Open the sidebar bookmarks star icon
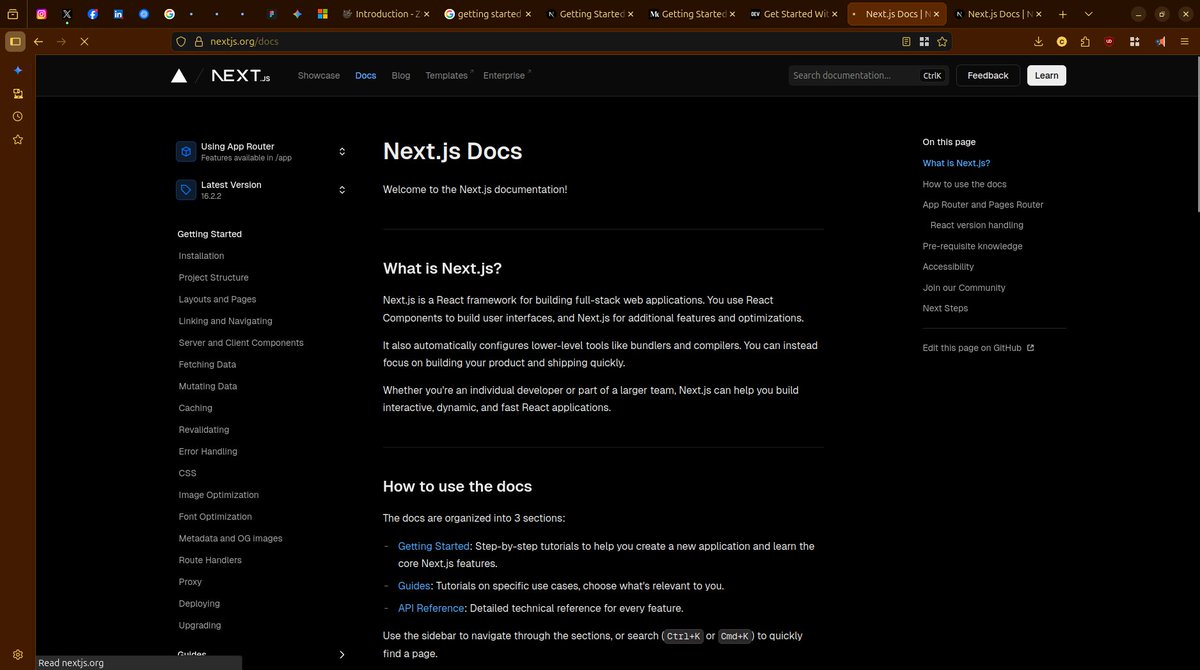This screenshot has height=670, width=1200. pyautogui.click(x=17, y=139)
